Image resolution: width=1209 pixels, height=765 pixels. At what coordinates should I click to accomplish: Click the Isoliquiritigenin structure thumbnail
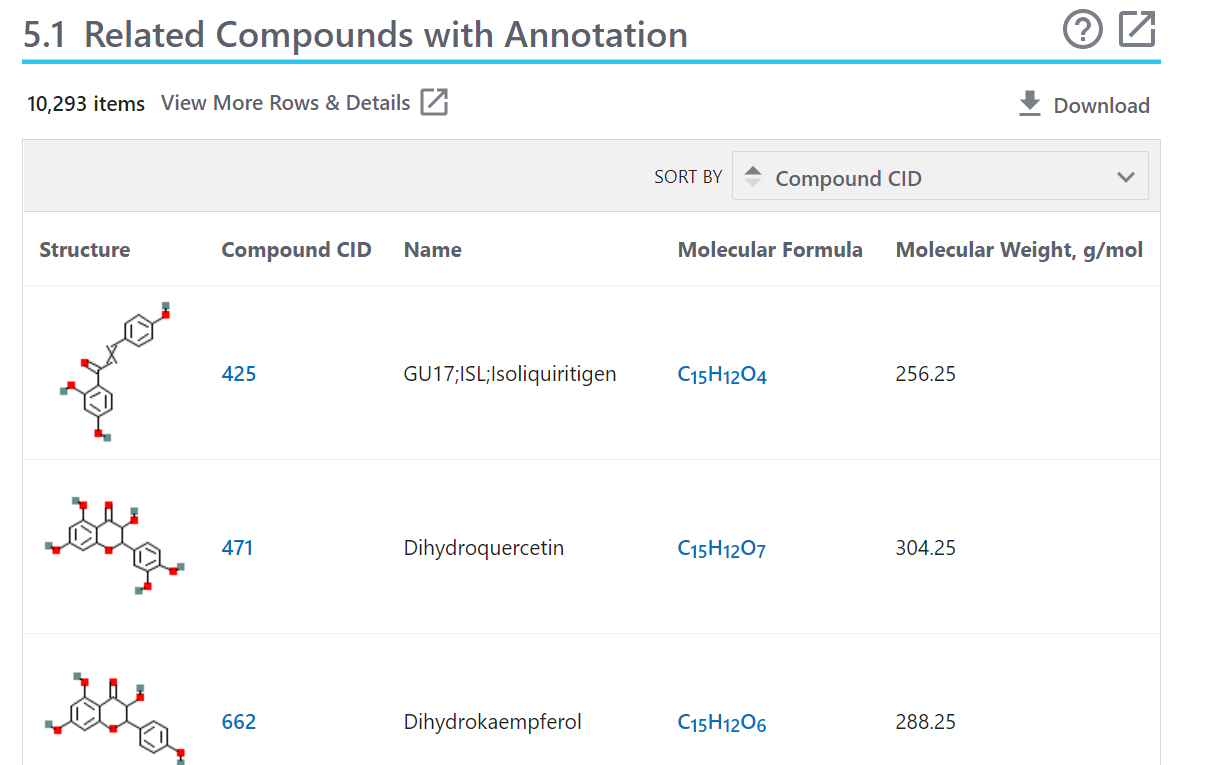coord(115,372)
